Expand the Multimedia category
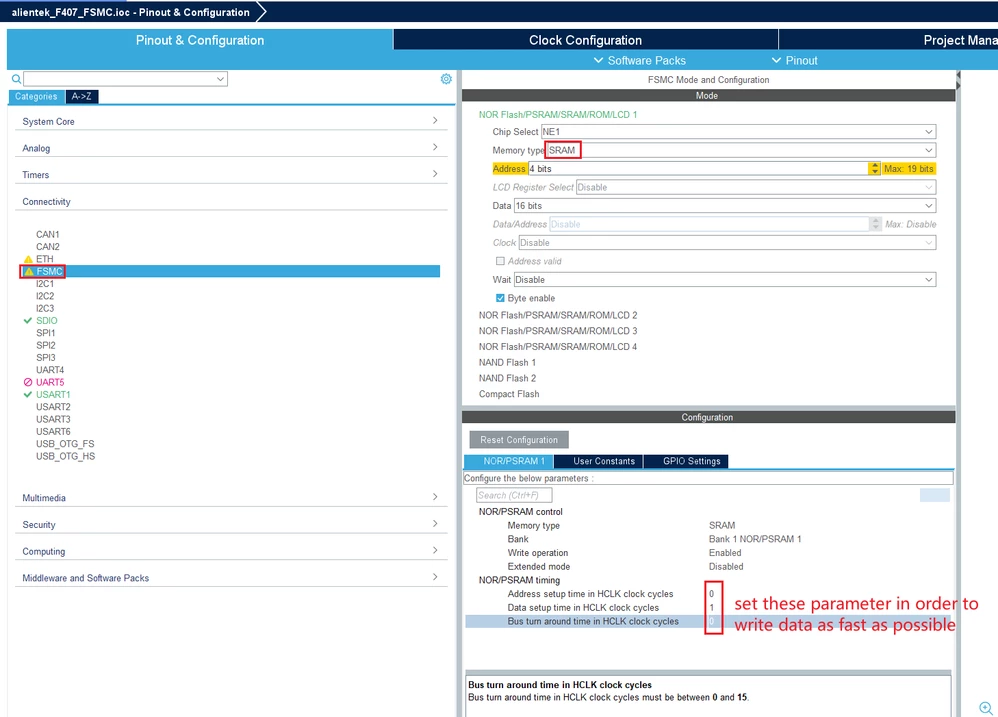 (231, 498)
